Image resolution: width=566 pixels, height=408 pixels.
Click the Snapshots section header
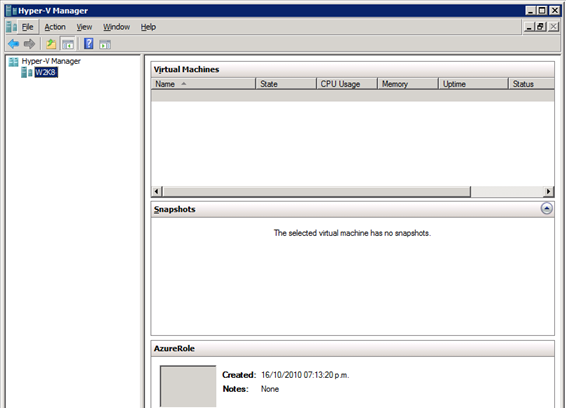coord(353,209)
